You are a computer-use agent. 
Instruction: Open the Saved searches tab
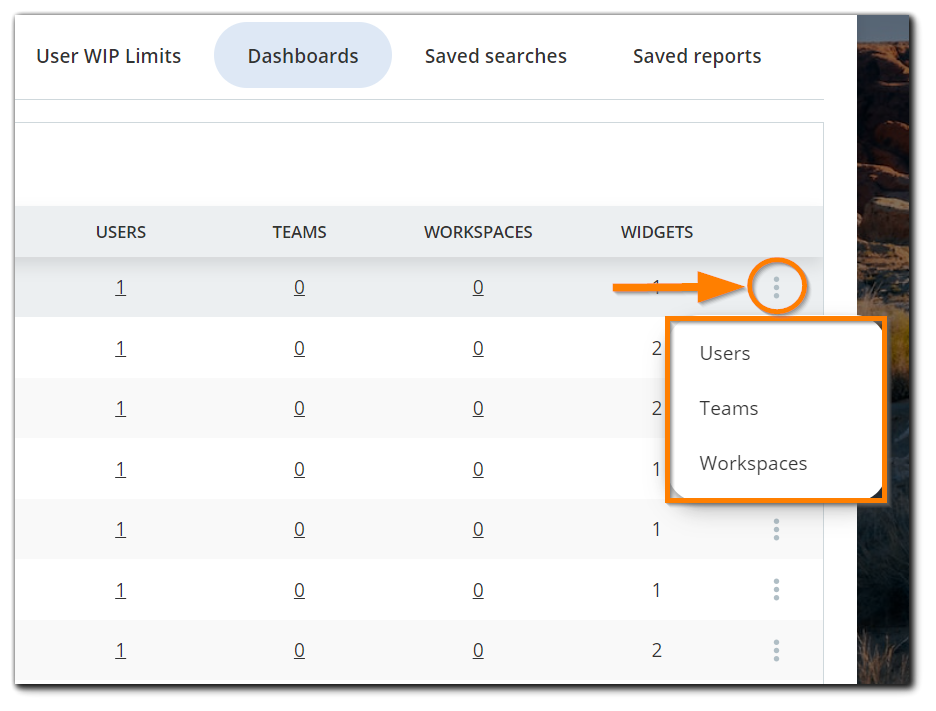pyautogui.click(x=494, y=56)
